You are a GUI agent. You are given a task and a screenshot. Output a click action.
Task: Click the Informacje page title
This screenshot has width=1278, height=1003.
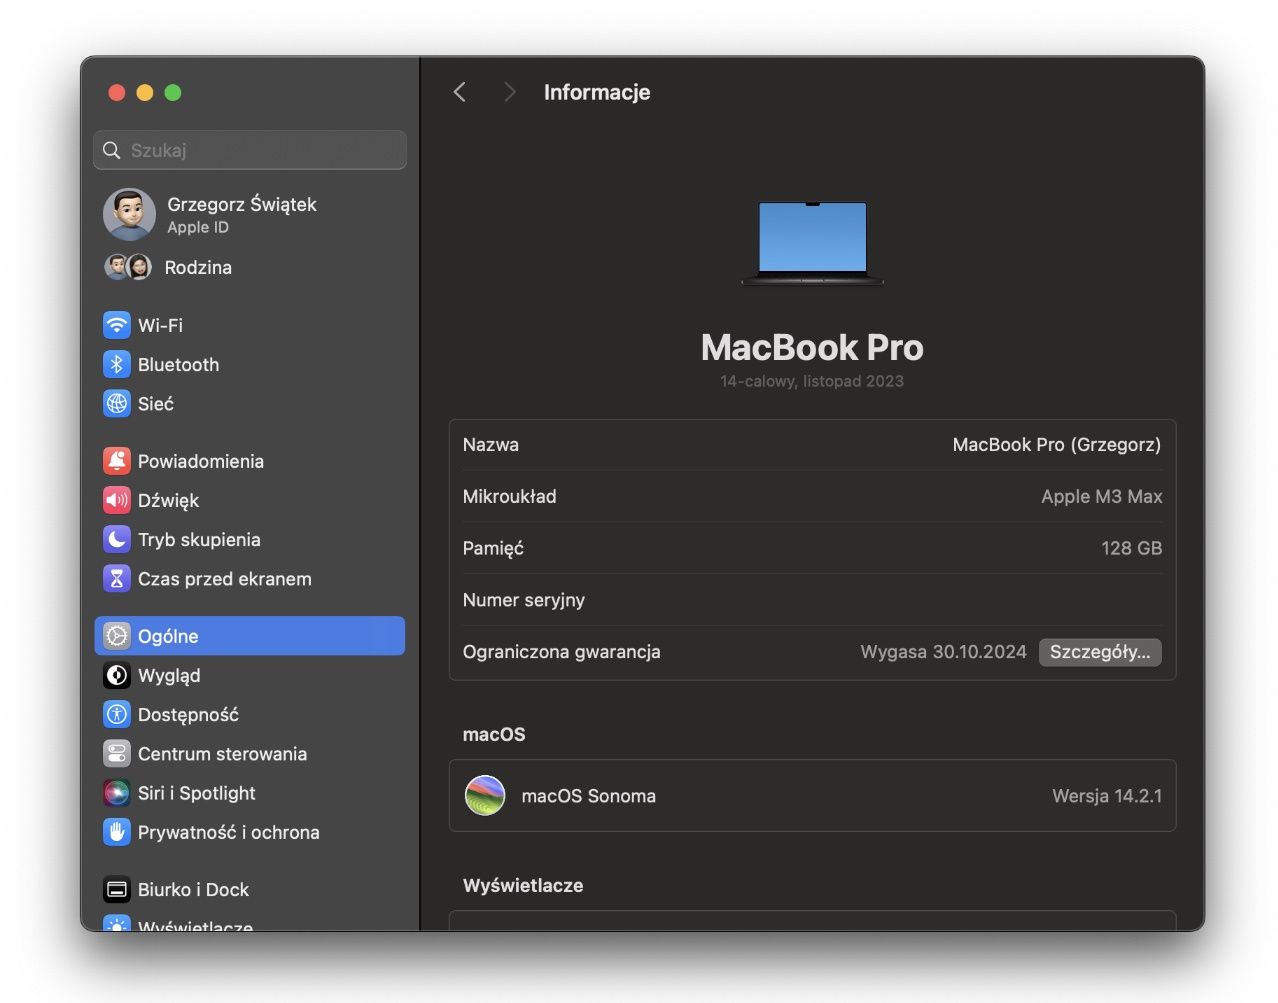tap(597, 92)
